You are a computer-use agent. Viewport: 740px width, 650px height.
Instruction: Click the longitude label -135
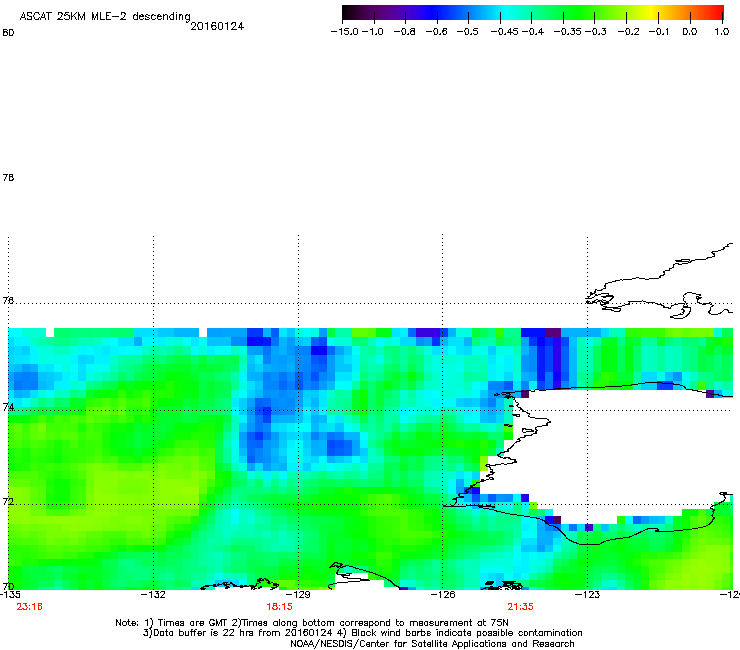[10, 595]
